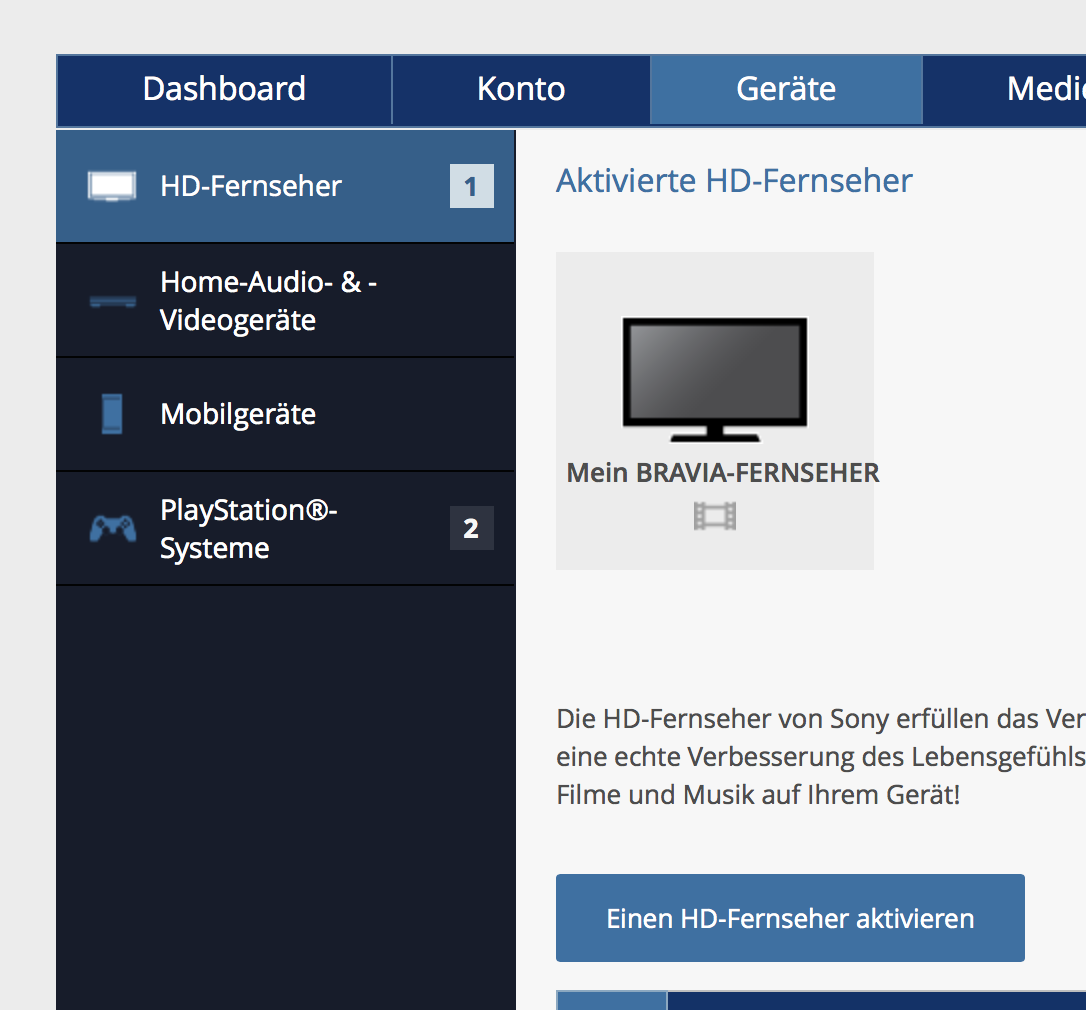This screenshot has height=1010, width=1086.
Task: Click the TV illustration of Mein BRAVIA-FERNSEHER
Action: 714,380
